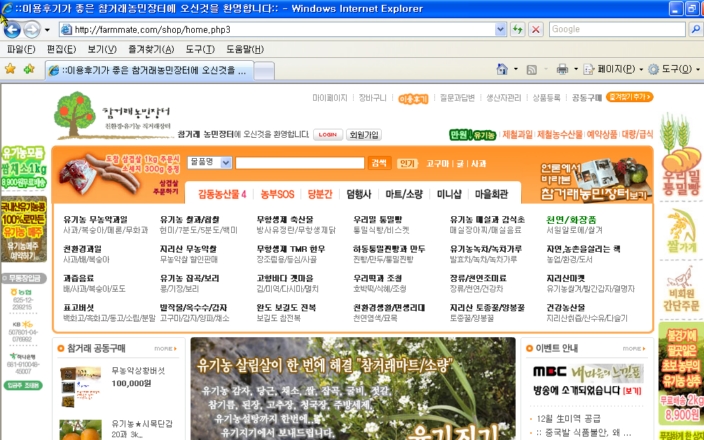
Task: Open the 도움말(H) menu
Action: (x=245, y=49)
